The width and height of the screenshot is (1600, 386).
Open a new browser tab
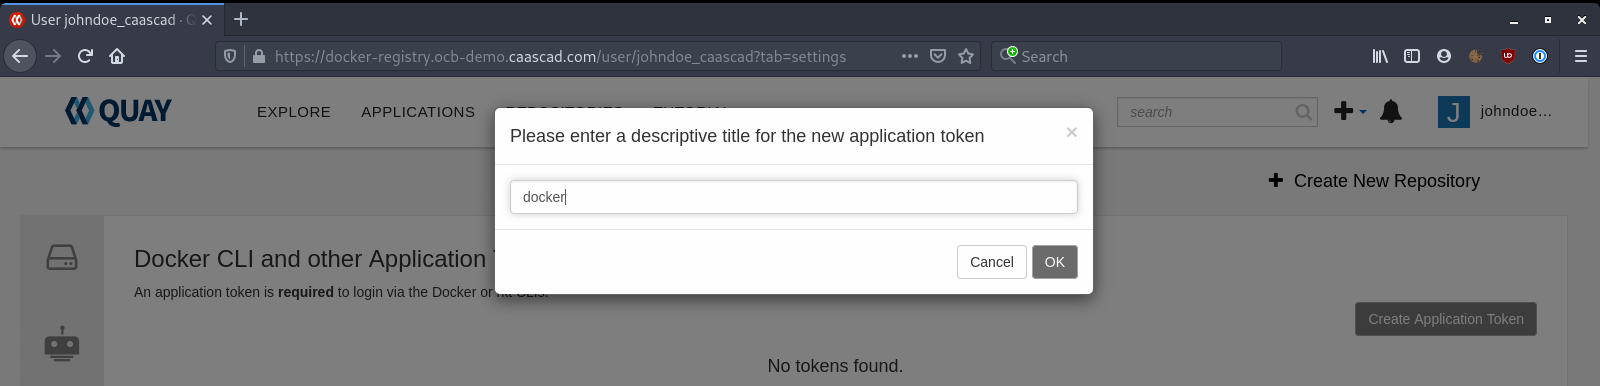[241, 19]
